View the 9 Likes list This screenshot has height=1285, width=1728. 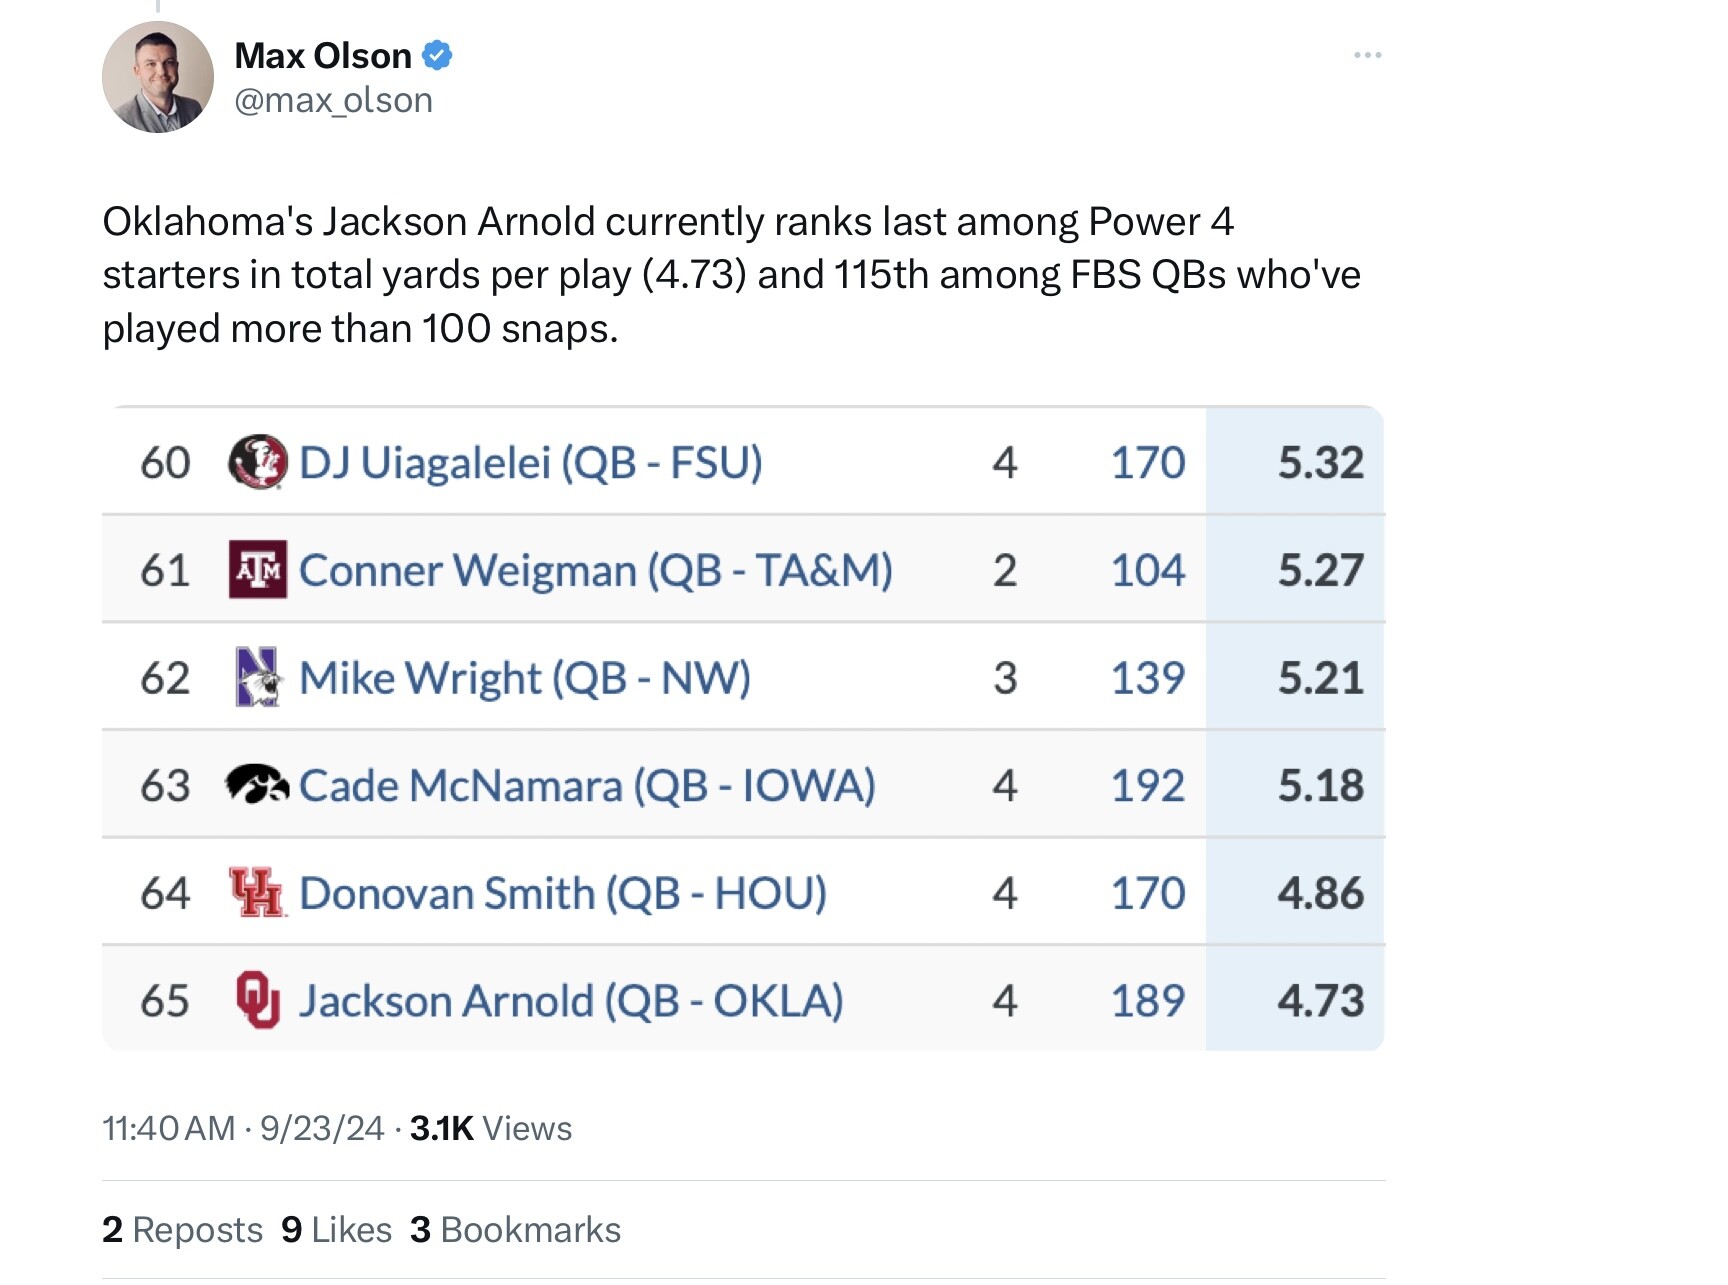pyautogui.click(x=336, y=1229)
